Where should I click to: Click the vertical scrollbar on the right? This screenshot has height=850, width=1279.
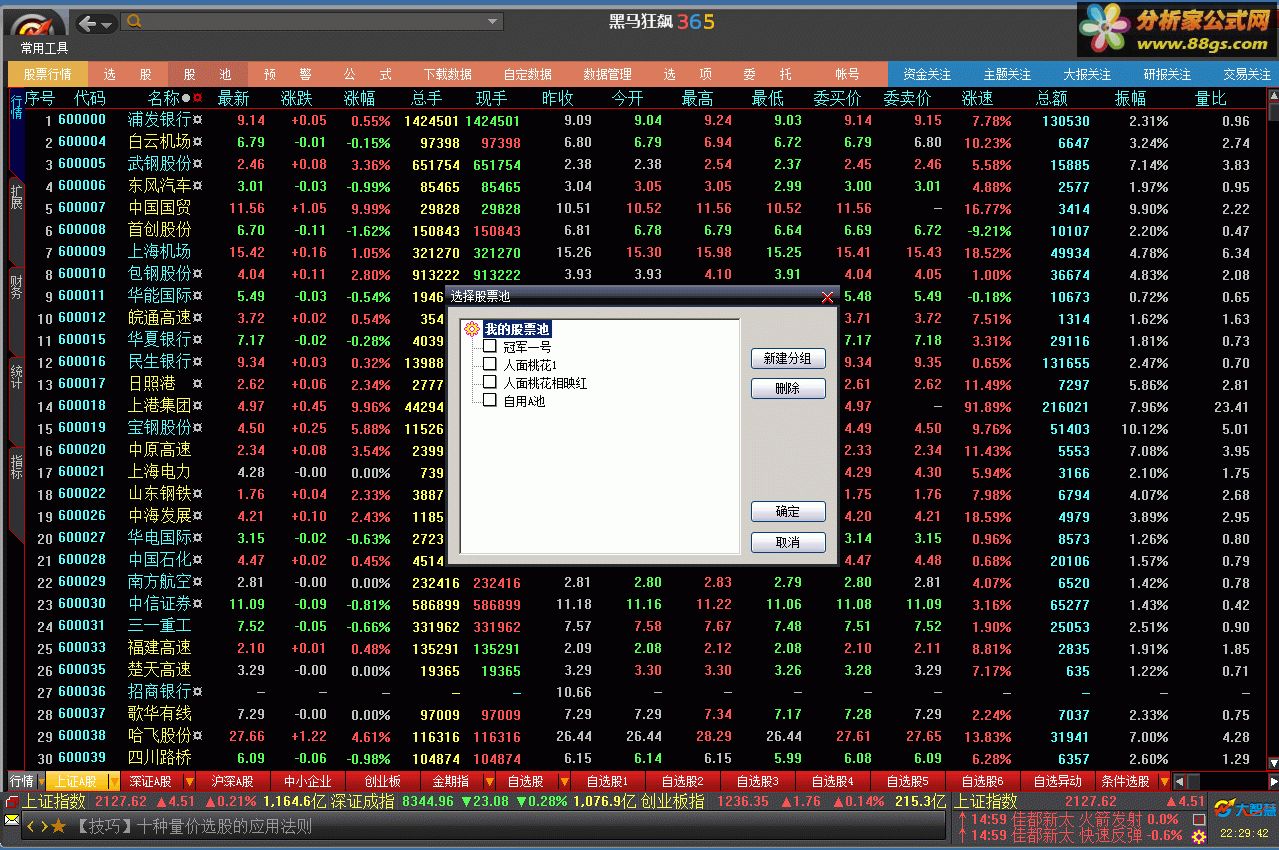pos(1273,430)
